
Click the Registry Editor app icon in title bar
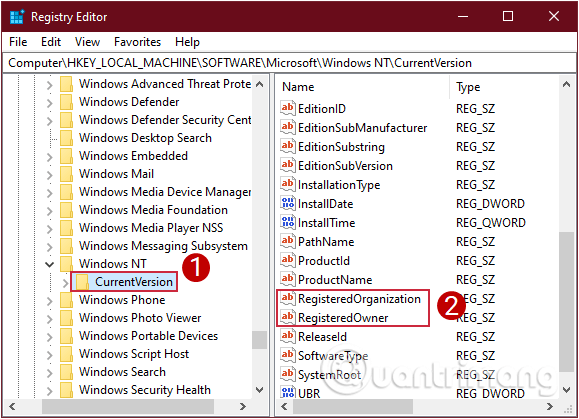17,17
